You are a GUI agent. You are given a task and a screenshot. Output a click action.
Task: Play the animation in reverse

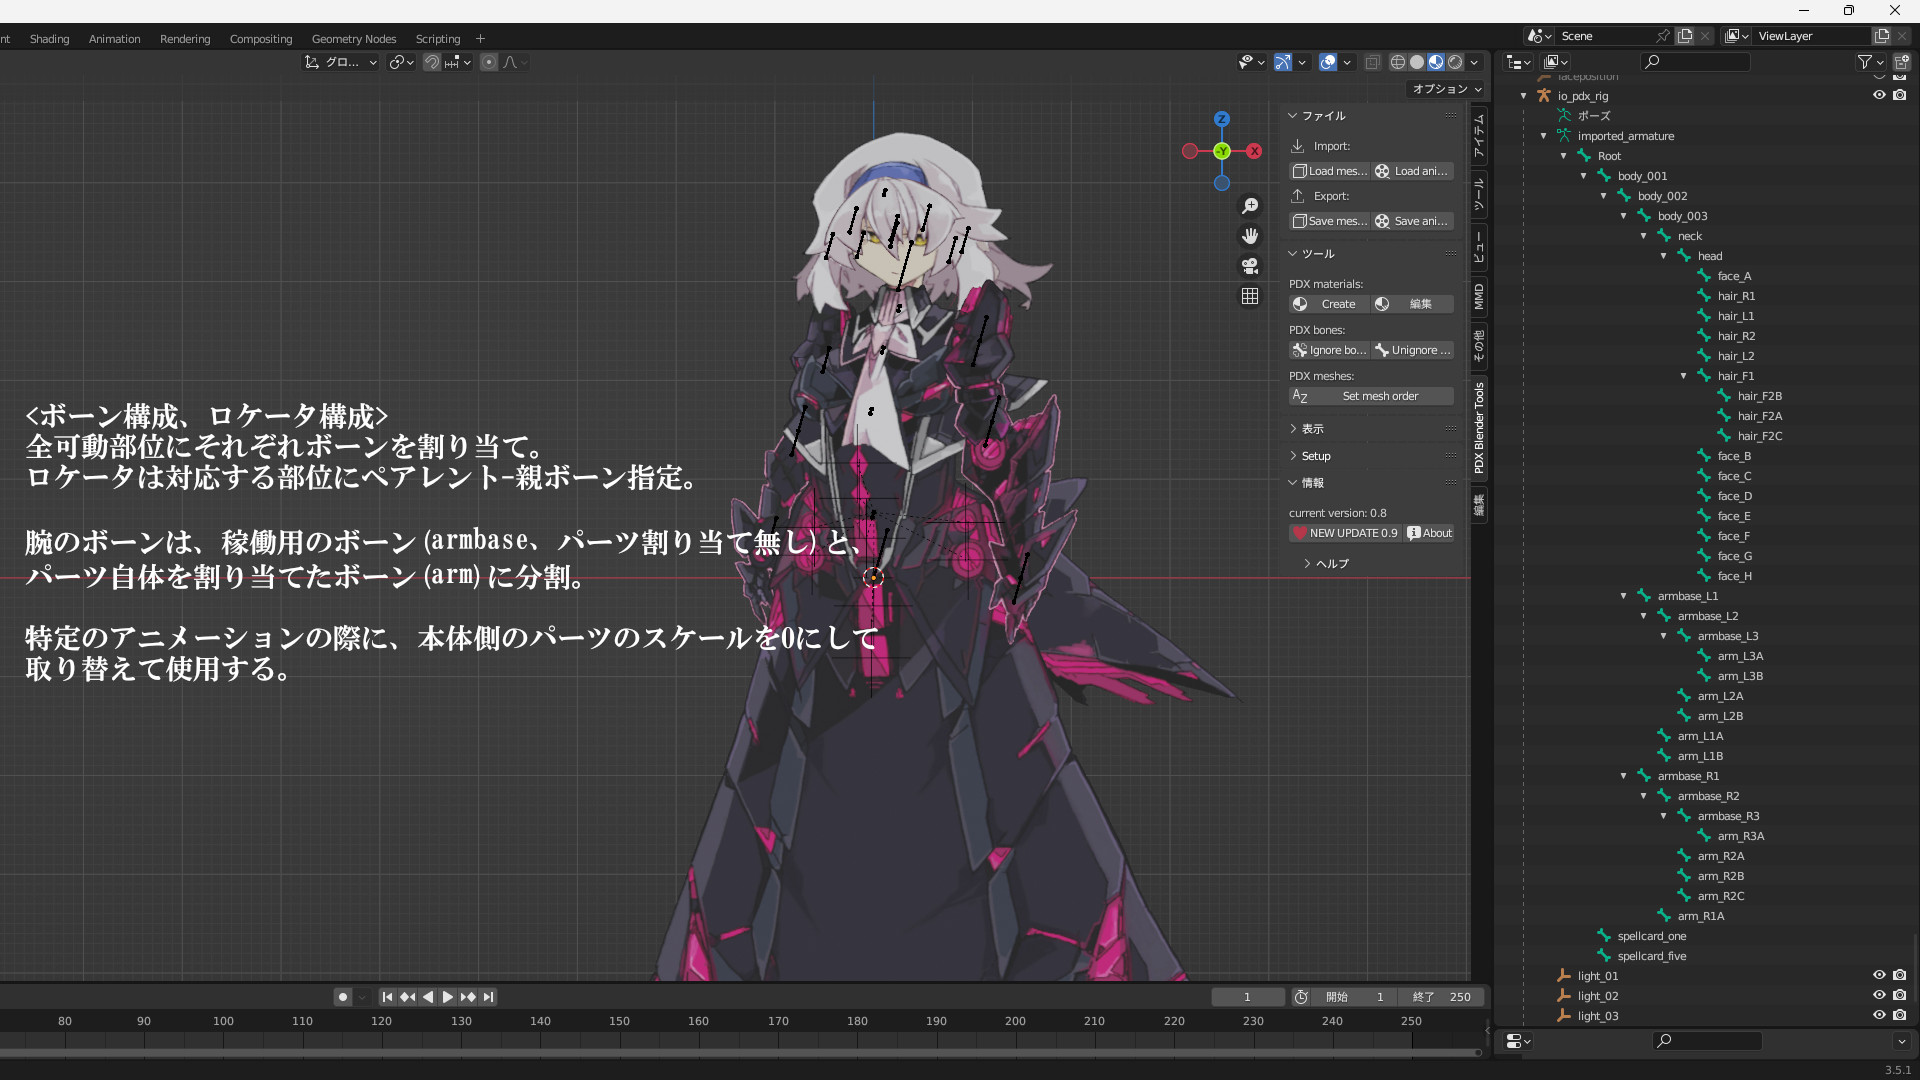[428, 997]
